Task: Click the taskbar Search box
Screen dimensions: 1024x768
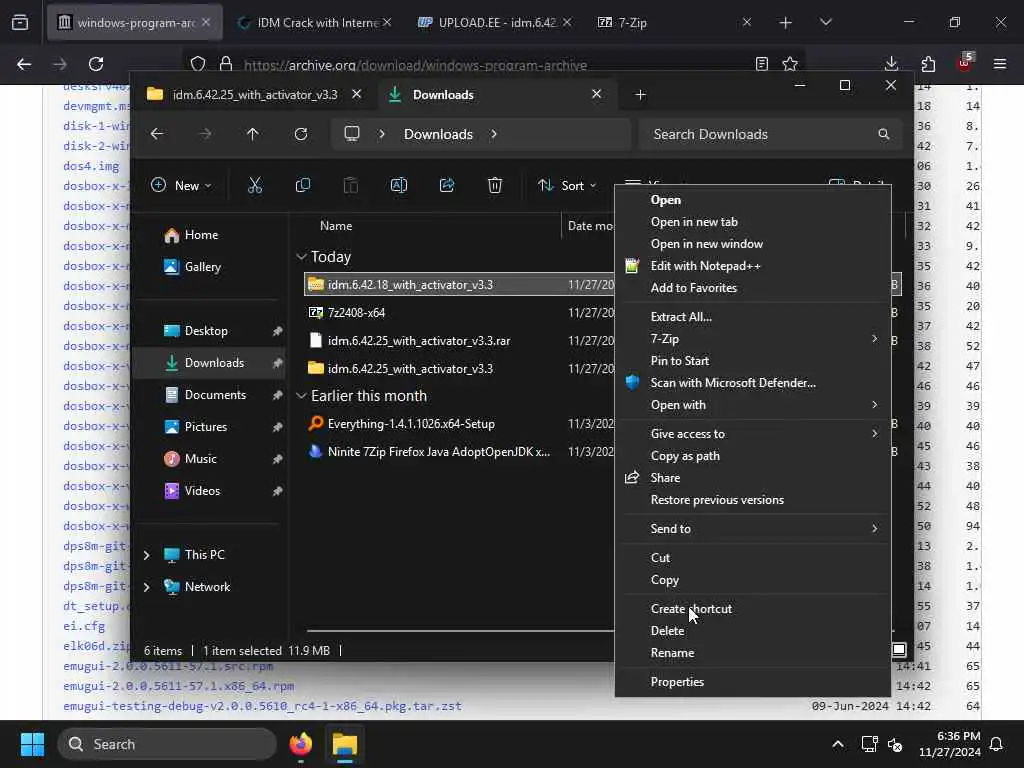Action: click(167, 744)
